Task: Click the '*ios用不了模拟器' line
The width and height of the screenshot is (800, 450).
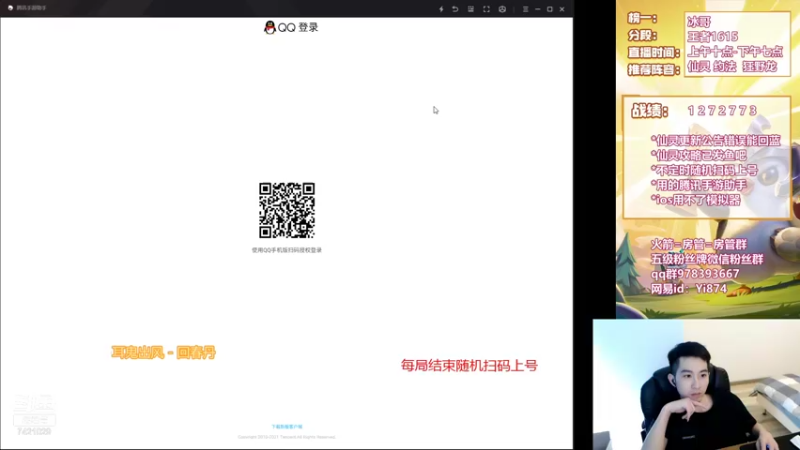Action: (695, 200)
